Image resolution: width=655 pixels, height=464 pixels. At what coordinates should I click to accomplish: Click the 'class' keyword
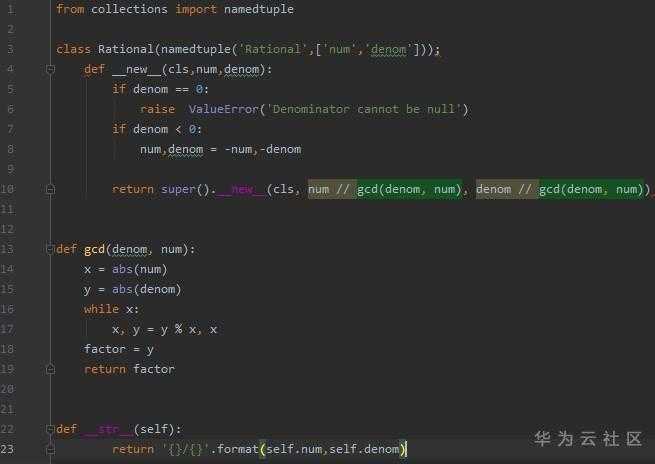click(x=73, y=49)
